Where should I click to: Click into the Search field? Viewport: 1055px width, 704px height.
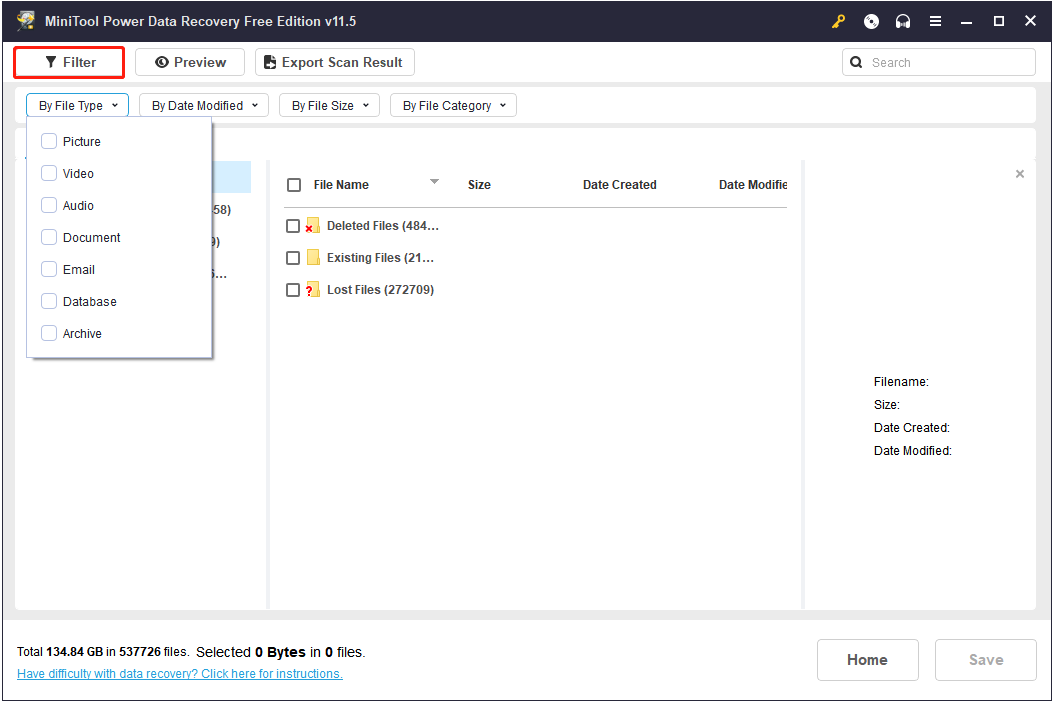tap(939, 63)
